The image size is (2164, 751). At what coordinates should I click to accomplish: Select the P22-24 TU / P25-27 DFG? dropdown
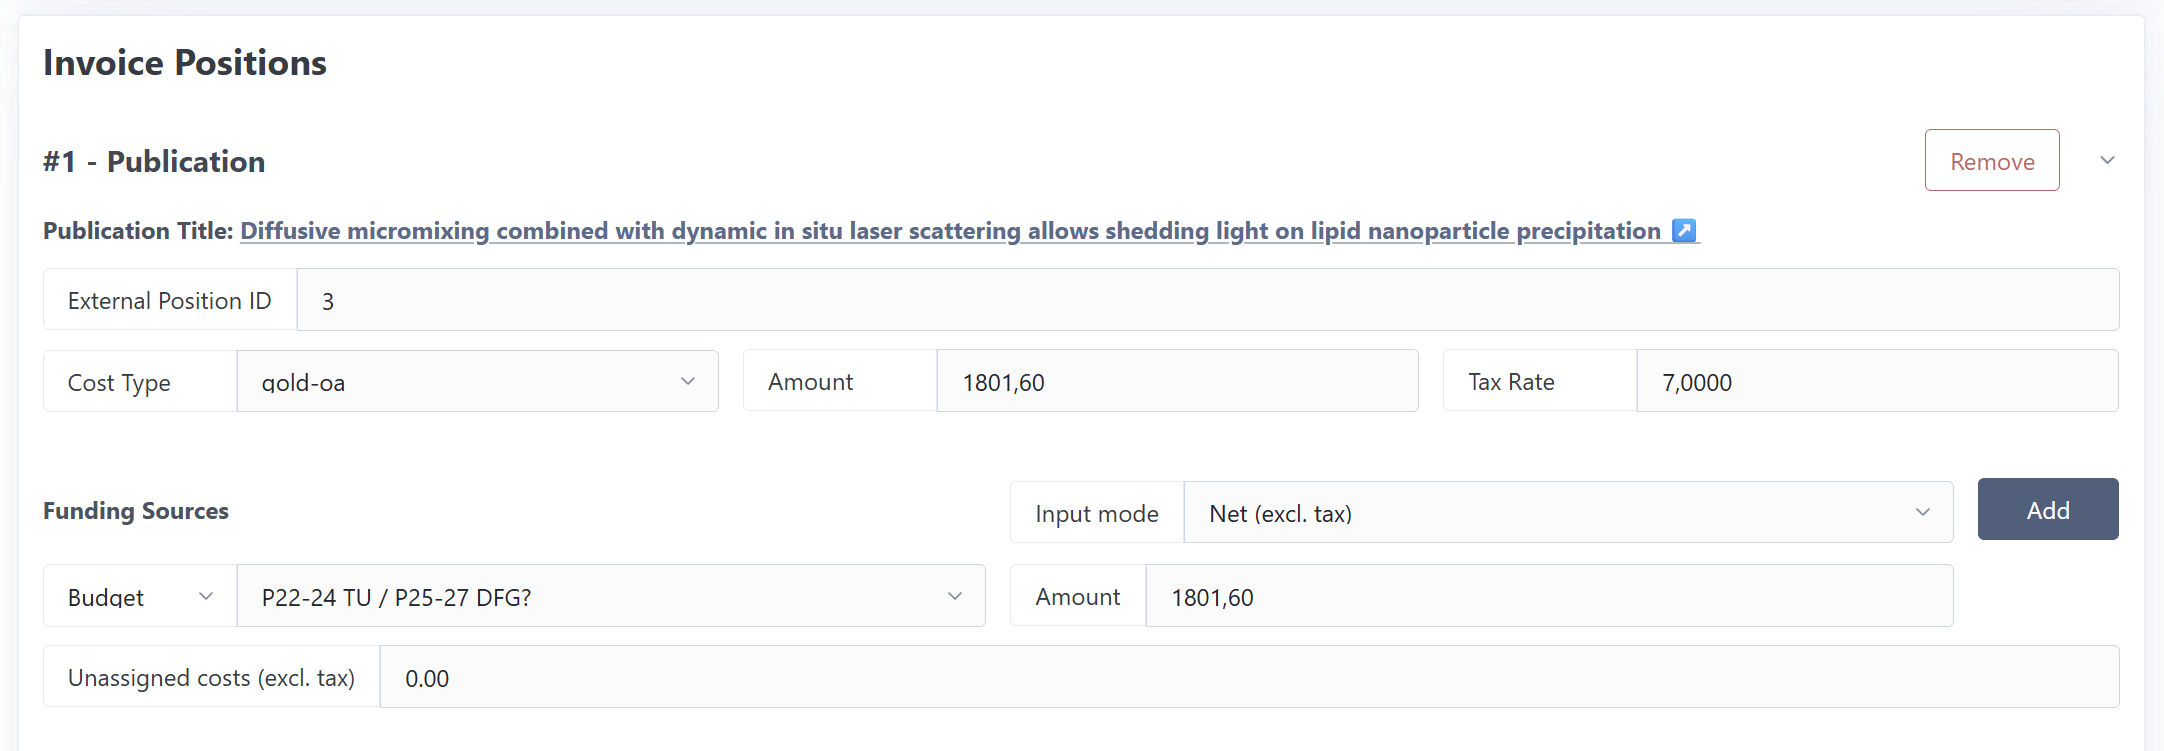(x=610, y=597)
